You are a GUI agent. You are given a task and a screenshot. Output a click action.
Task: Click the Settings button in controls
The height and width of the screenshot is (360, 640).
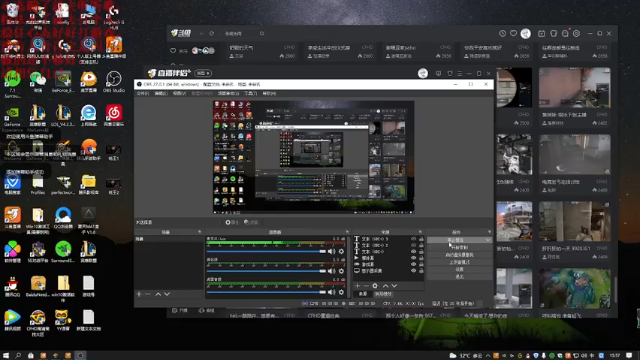pyautogui.click(x=460, y=269)
